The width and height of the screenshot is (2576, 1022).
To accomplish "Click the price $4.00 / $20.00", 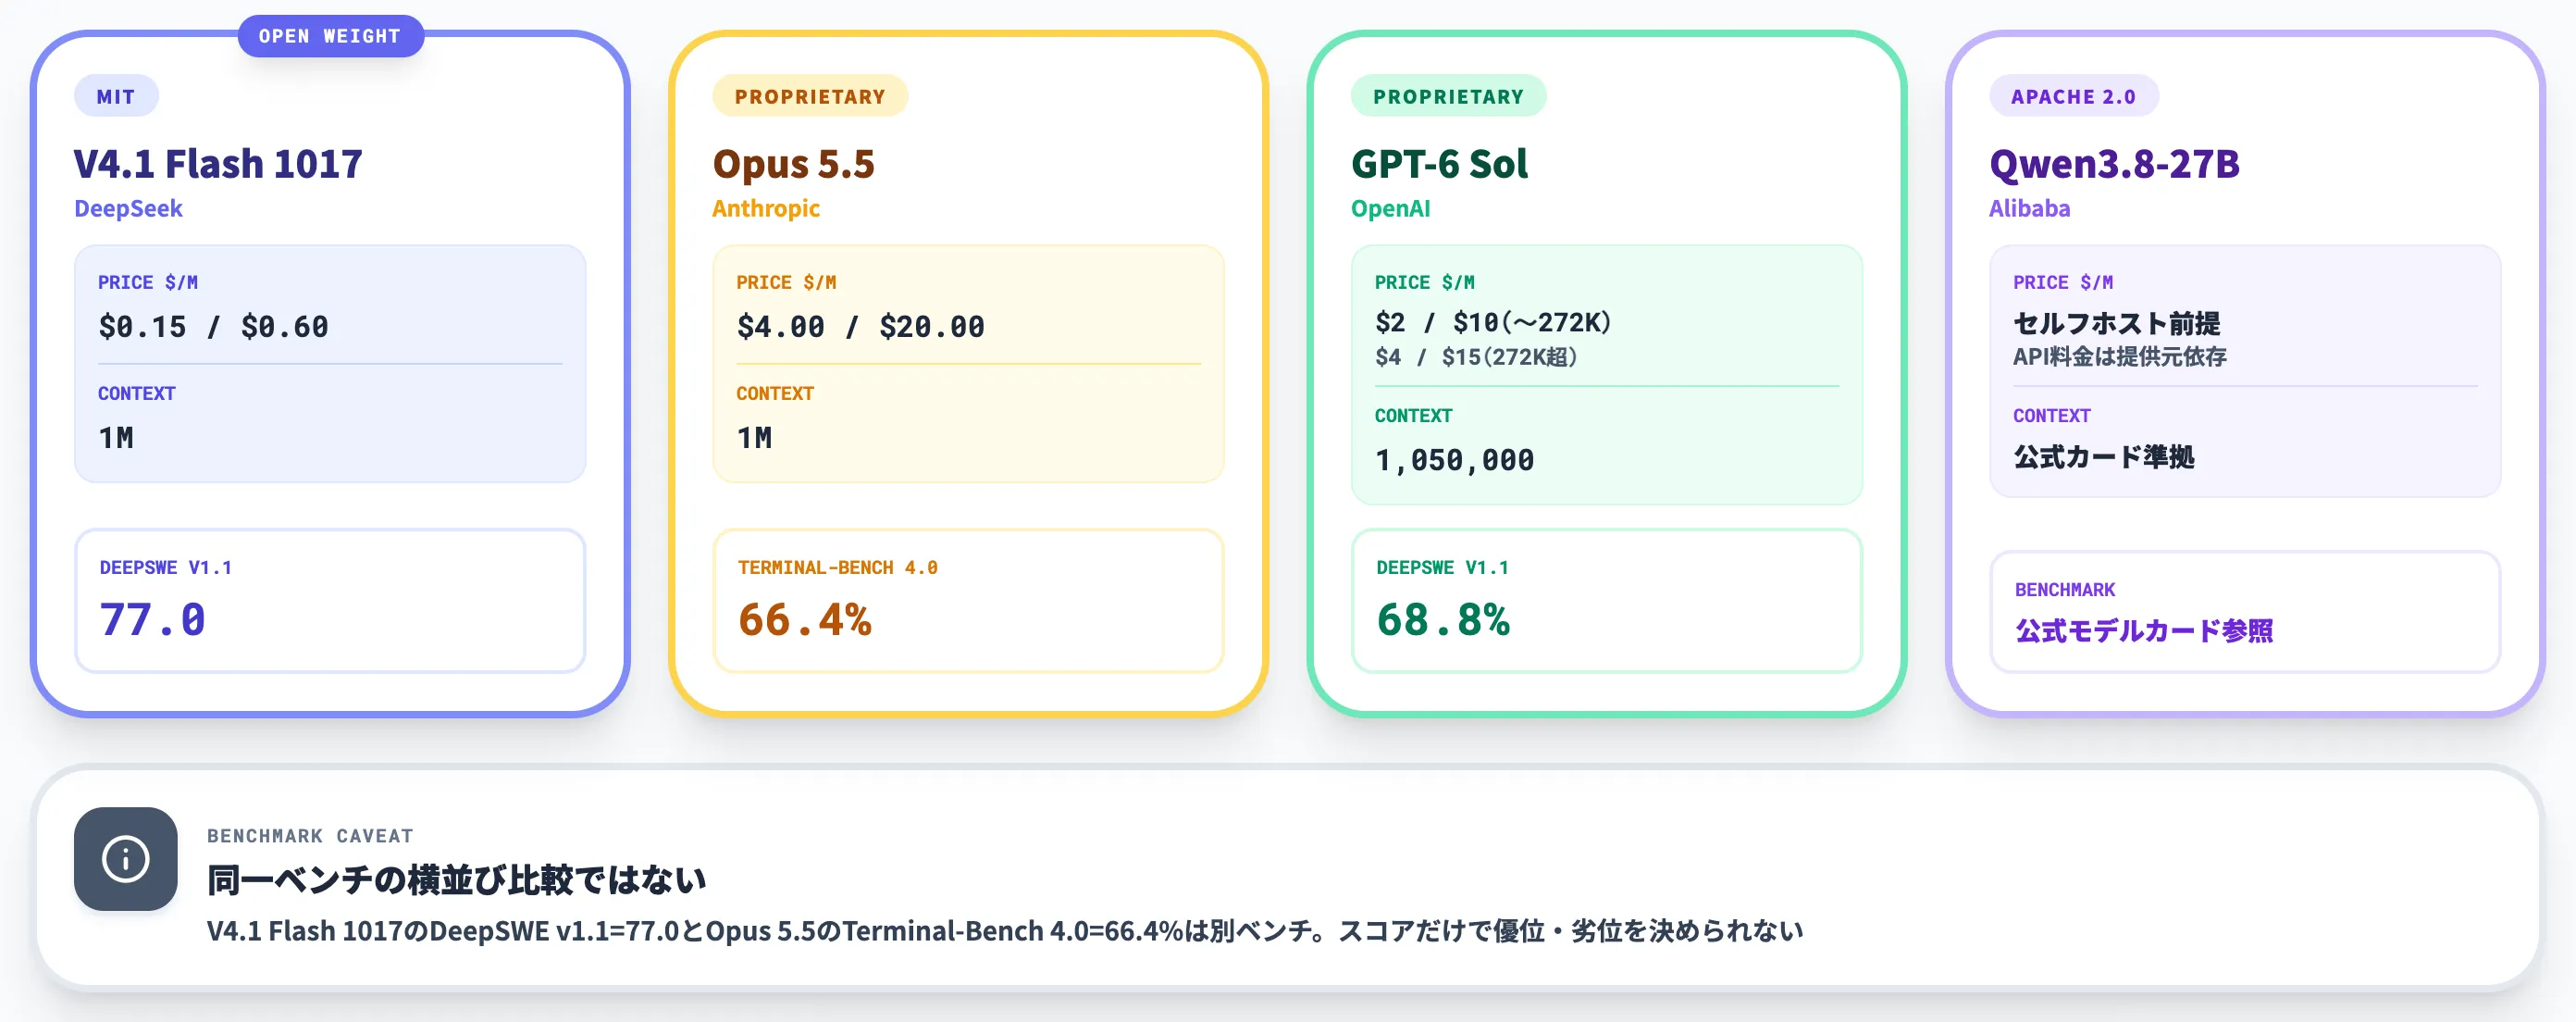I will [860, 326].
